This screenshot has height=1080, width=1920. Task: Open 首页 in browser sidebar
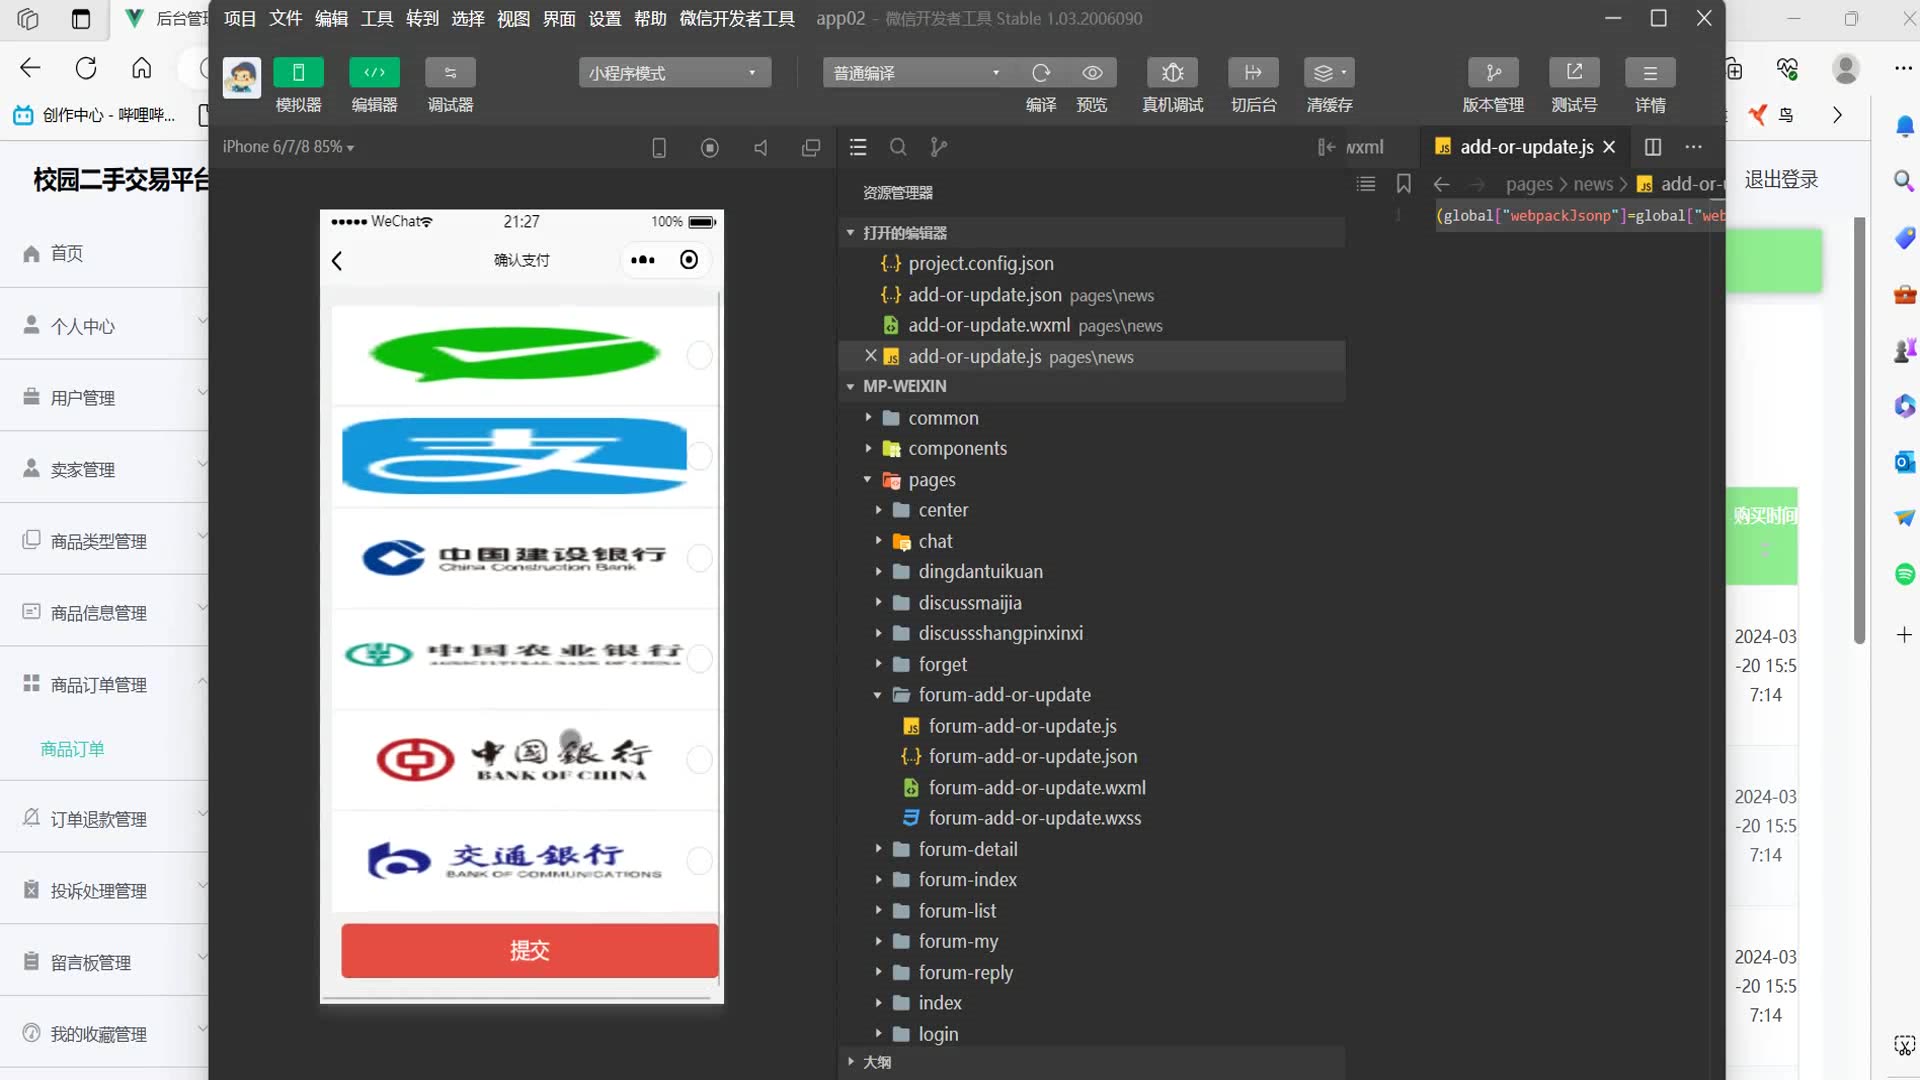pos(67,254)
